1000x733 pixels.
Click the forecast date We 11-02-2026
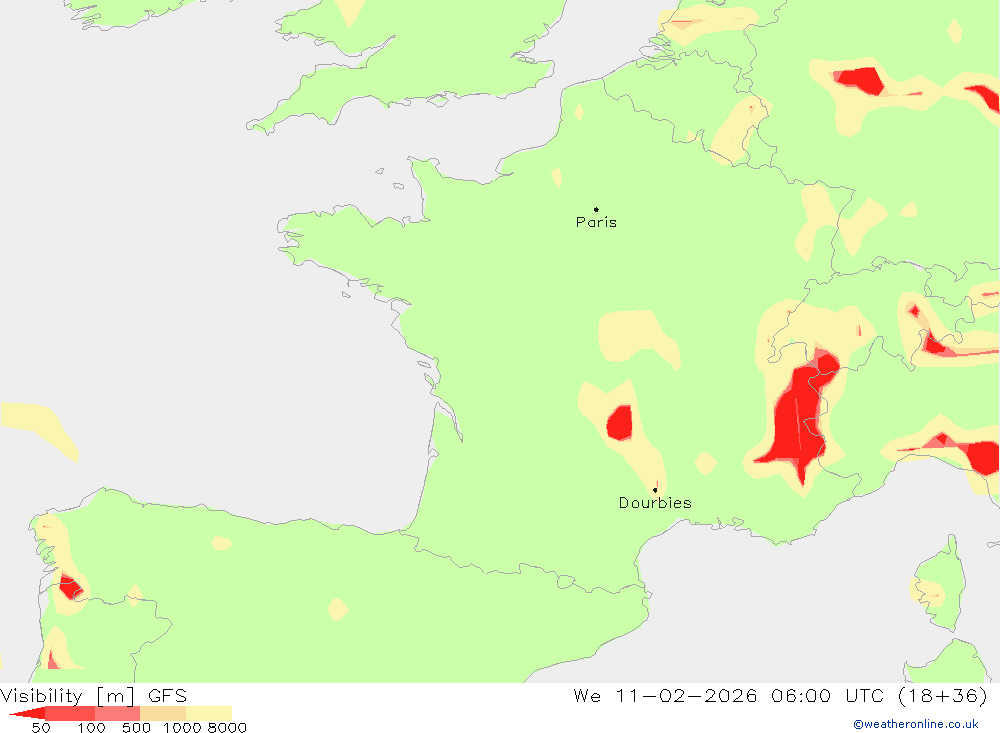point(665,695)
